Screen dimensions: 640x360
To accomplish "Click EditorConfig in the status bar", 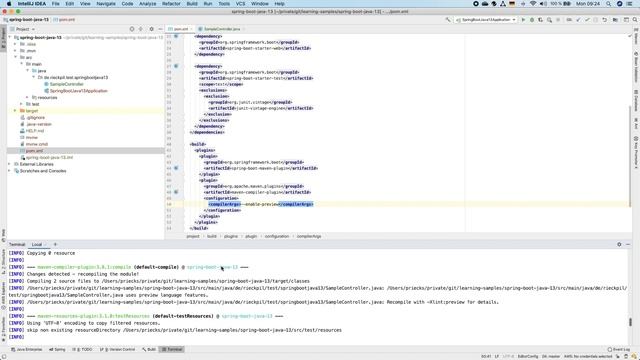I will (528, 356).
